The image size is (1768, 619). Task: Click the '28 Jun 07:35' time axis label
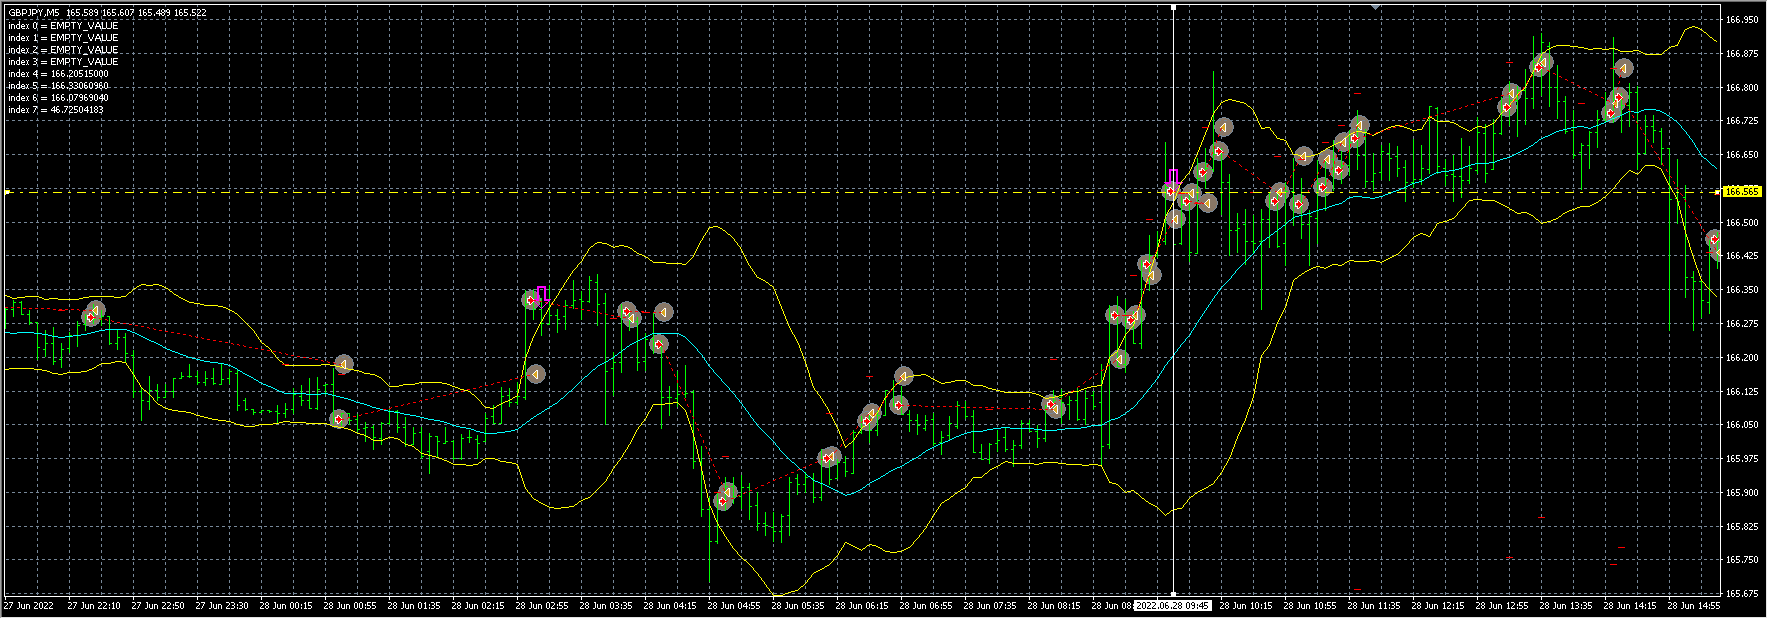click(990, 605)
